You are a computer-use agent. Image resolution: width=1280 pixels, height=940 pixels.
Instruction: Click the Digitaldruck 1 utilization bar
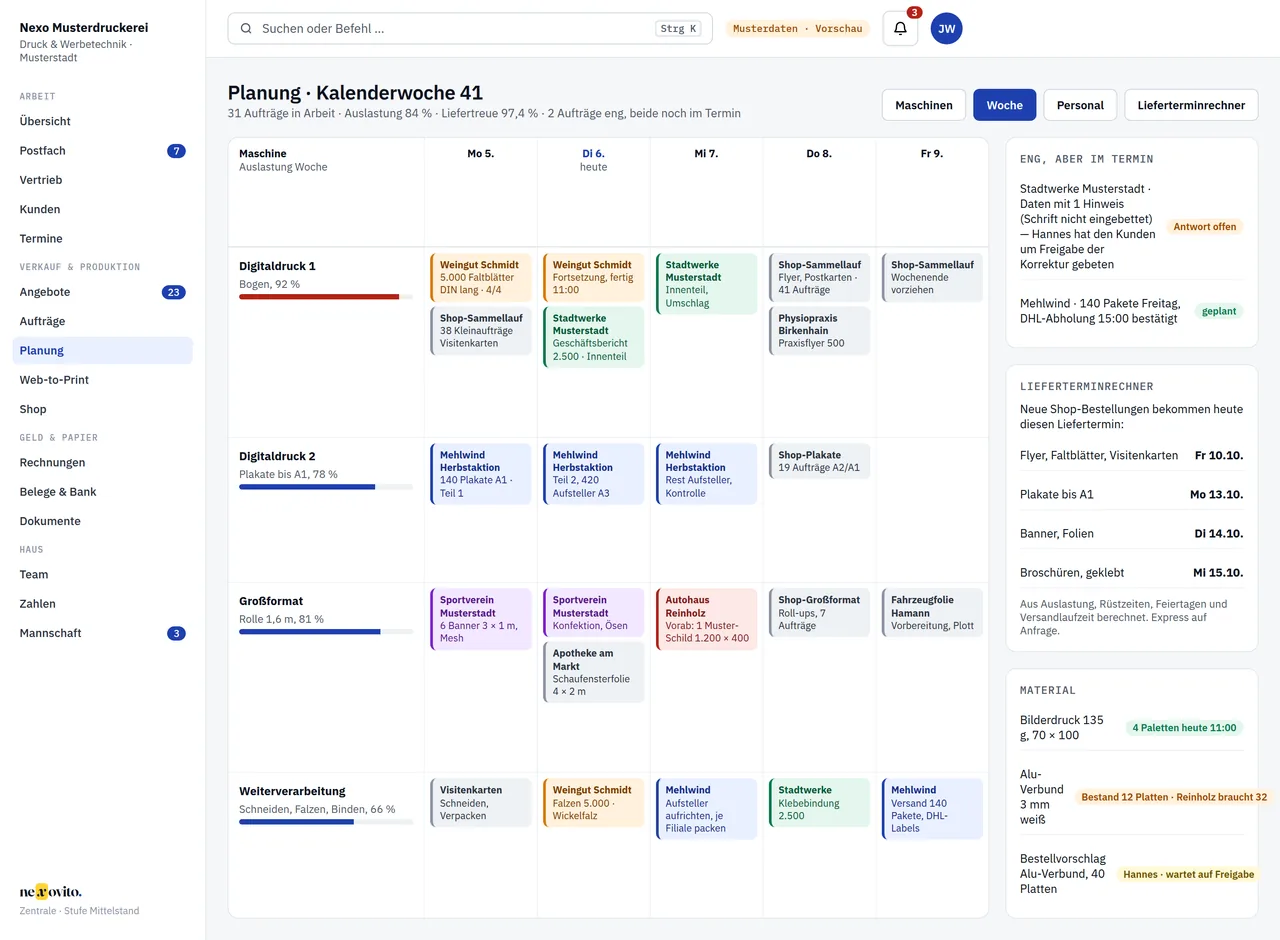coord(326,297)
